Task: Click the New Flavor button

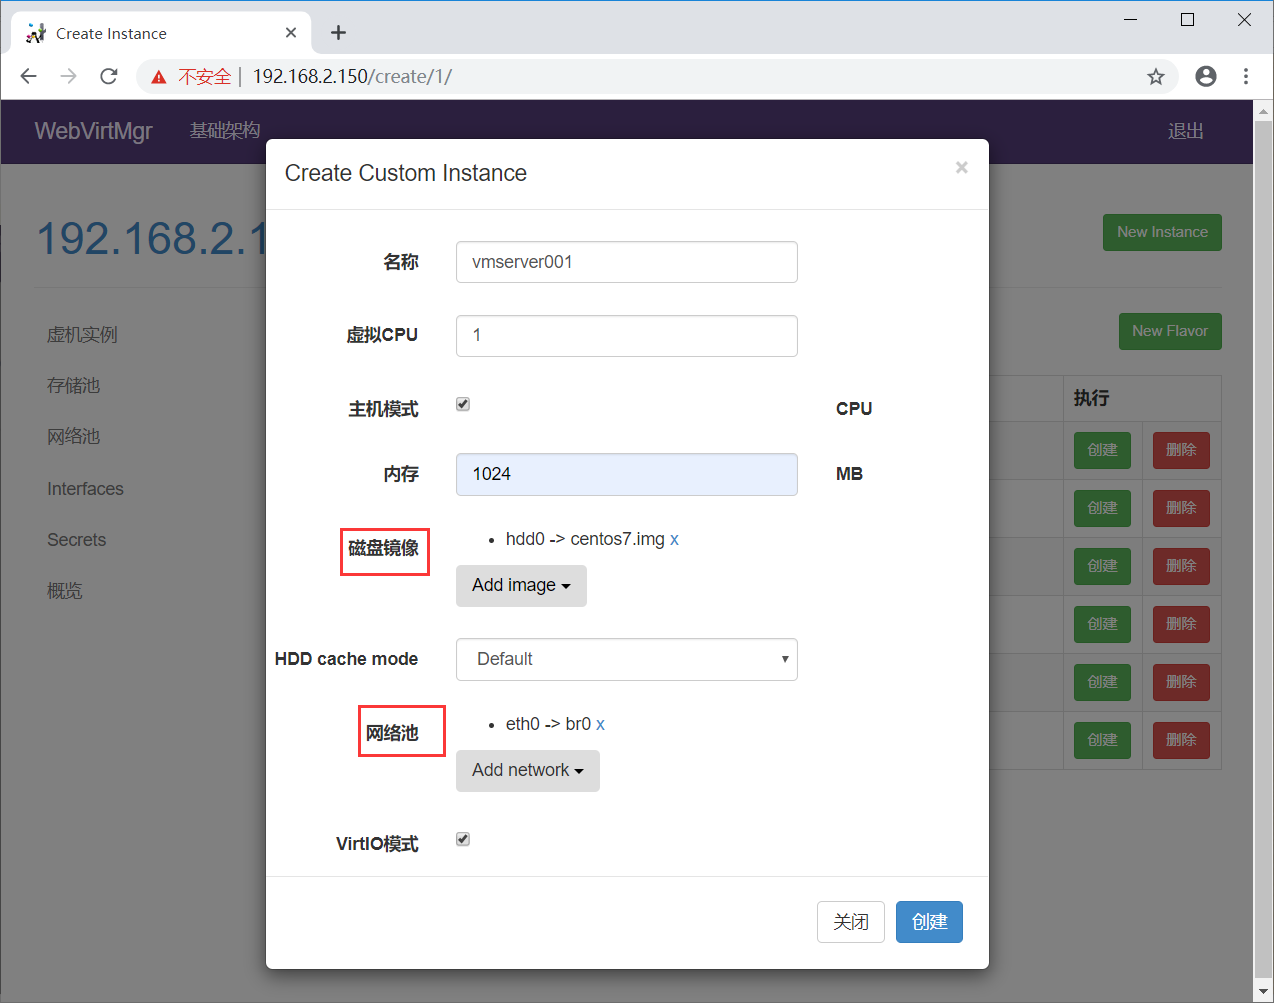Action: tap(1170, 331)
